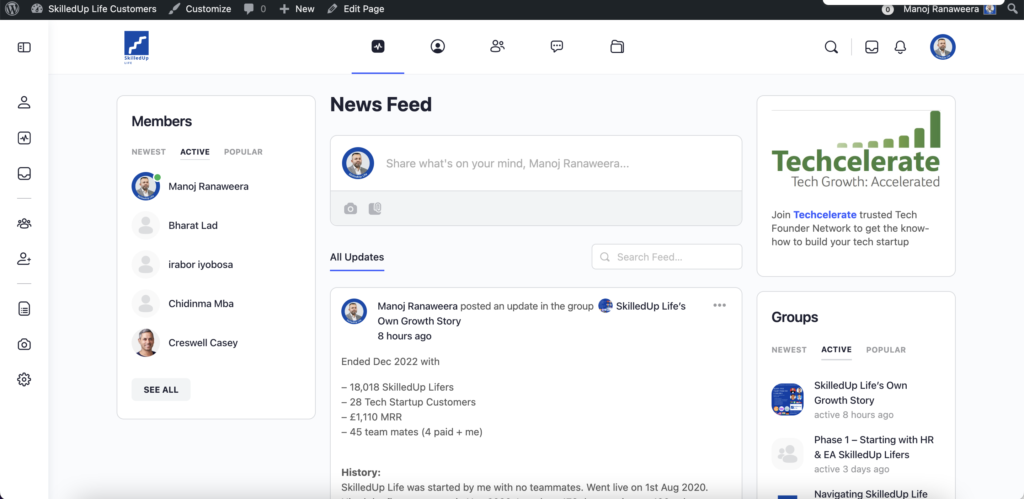Click the SkilledUp Life logo

pyautogui.click(x=136, y=47)
